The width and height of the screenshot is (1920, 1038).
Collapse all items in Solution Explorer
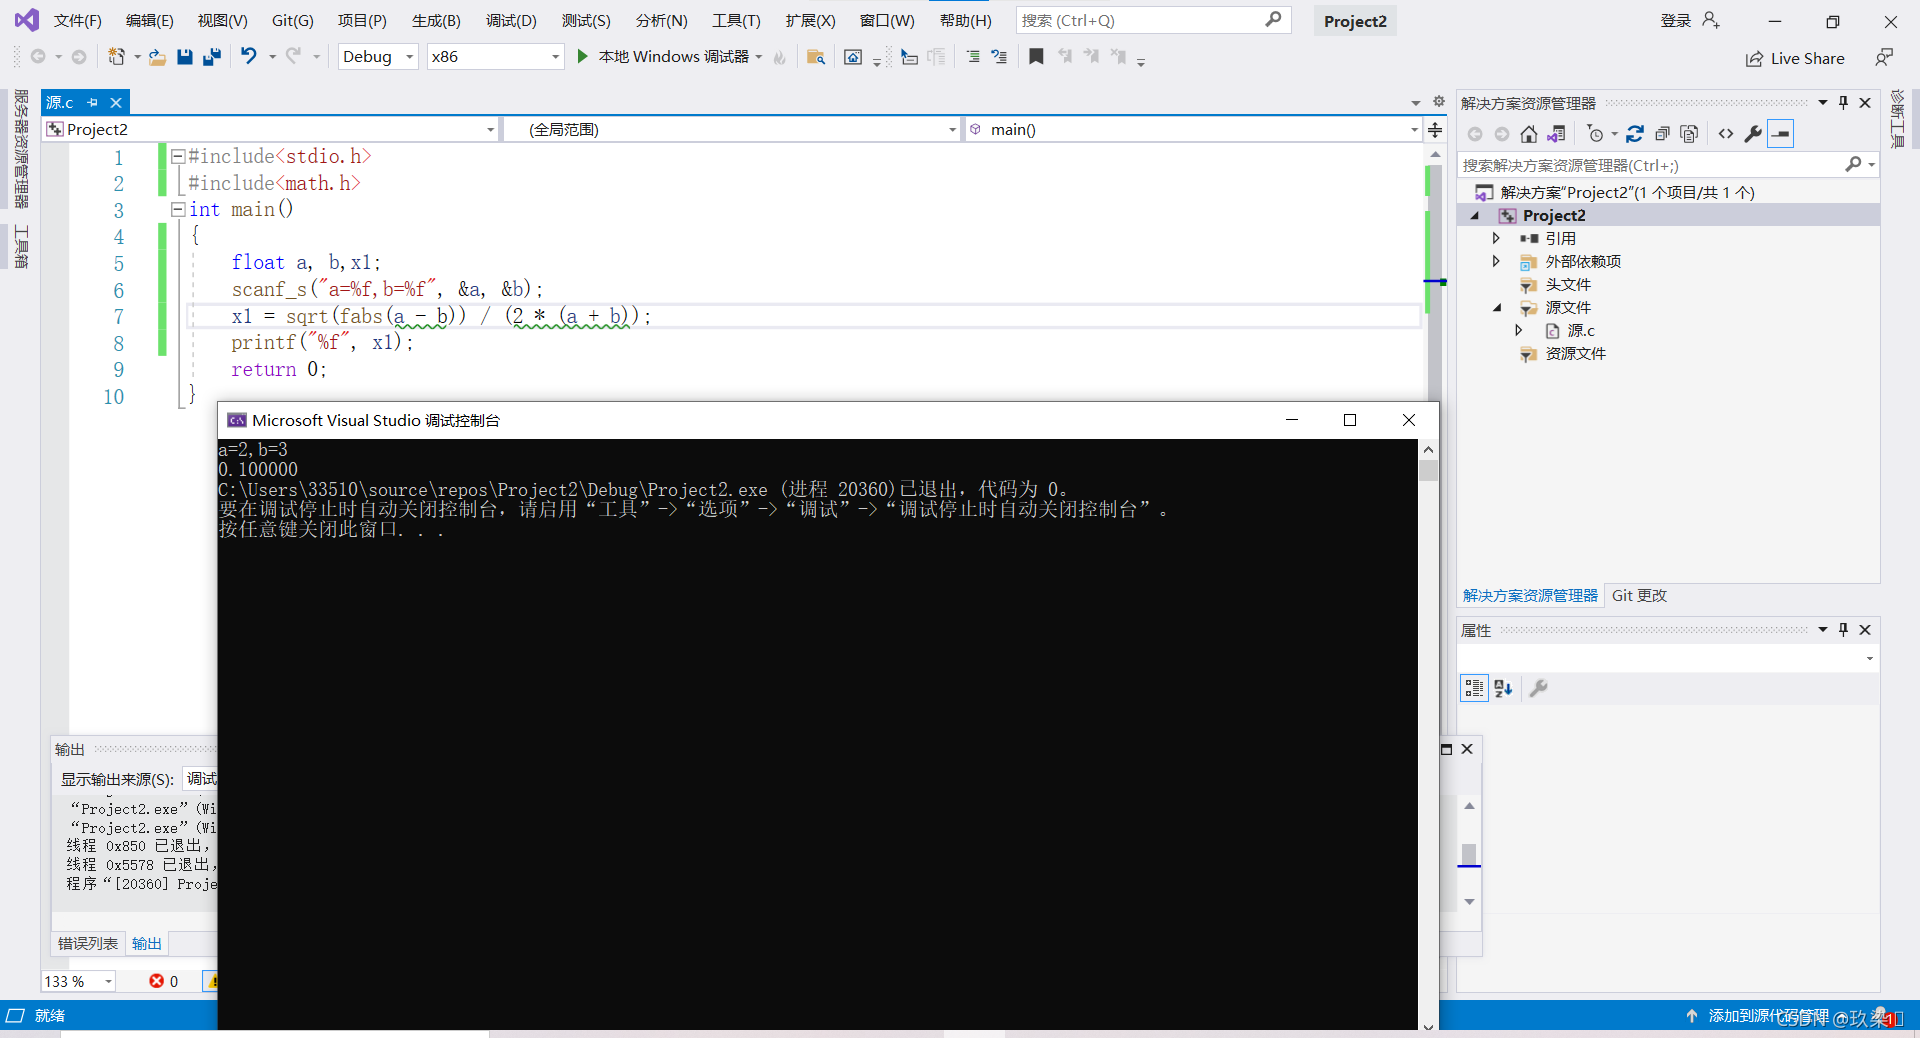click(x=1662, y=134)
